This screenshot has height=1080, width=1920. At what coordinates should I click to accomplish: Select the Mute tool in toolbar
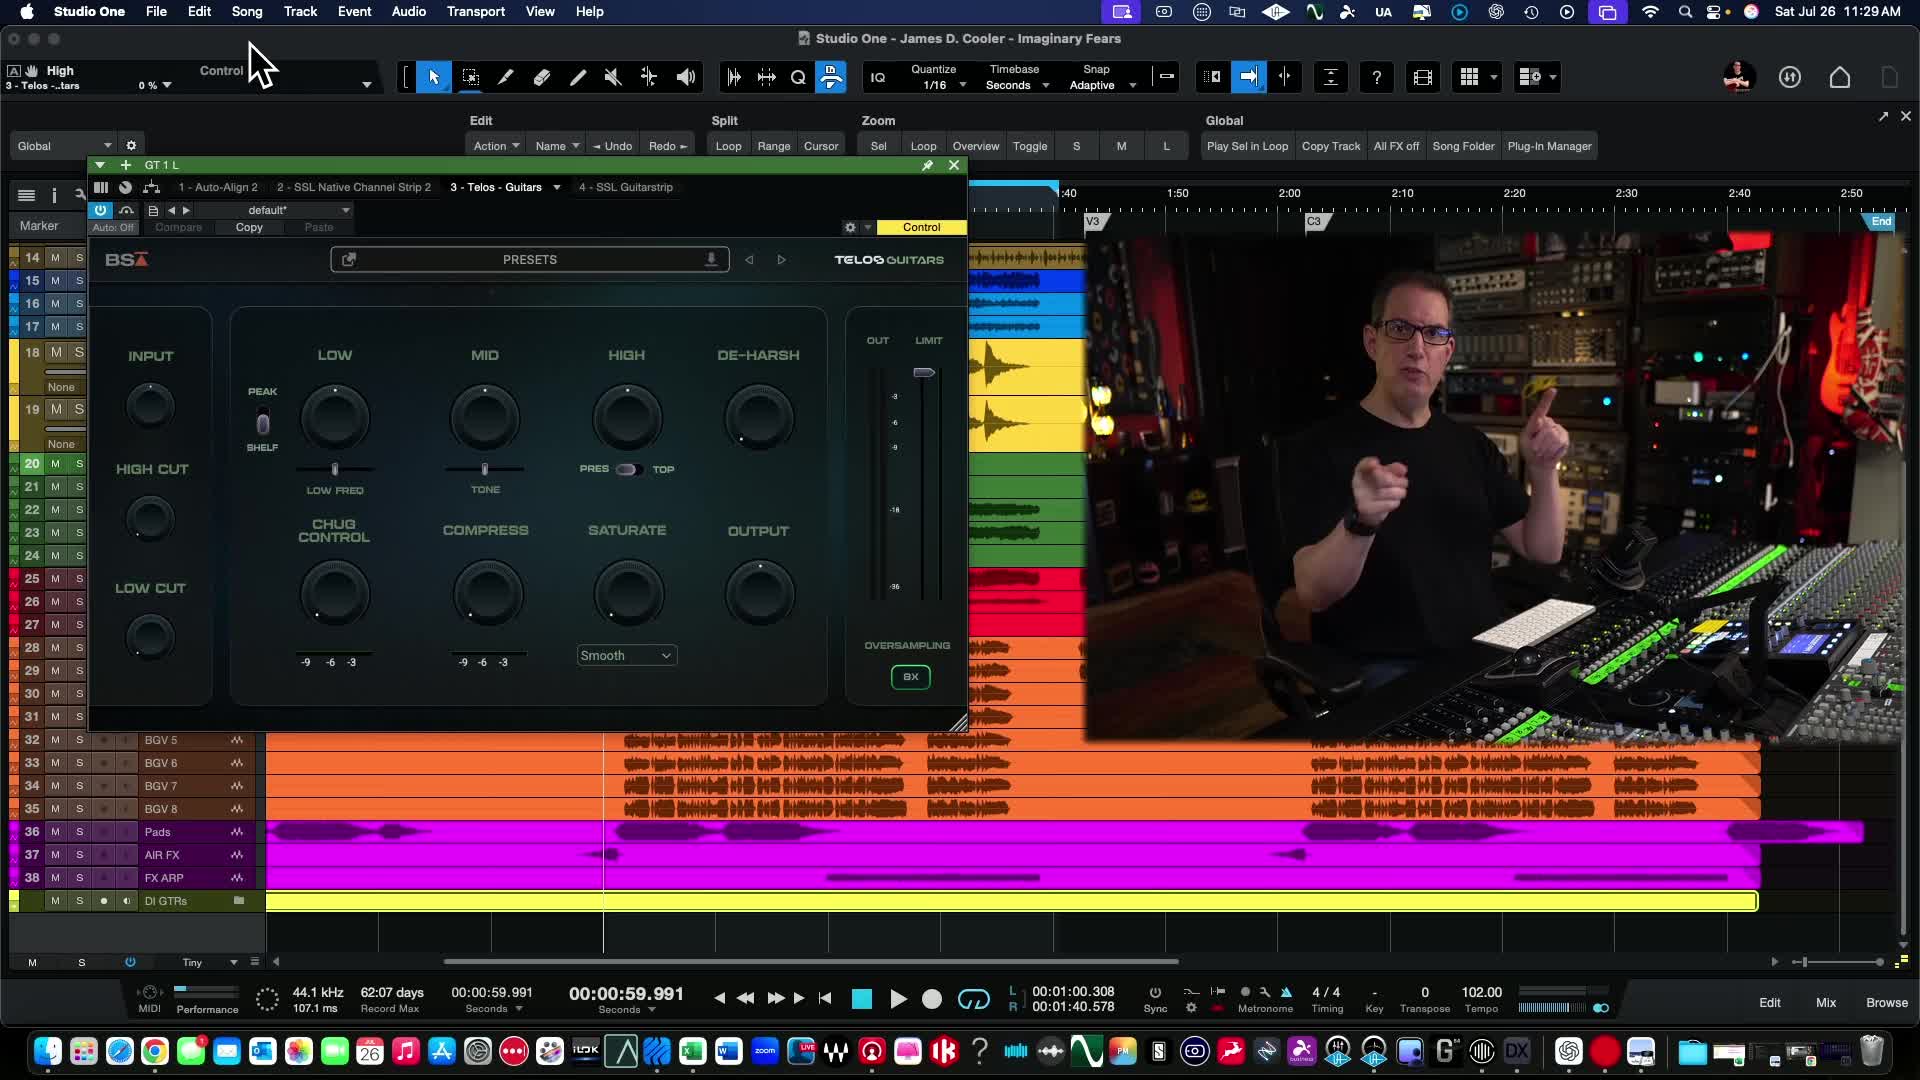pos(613,77)
